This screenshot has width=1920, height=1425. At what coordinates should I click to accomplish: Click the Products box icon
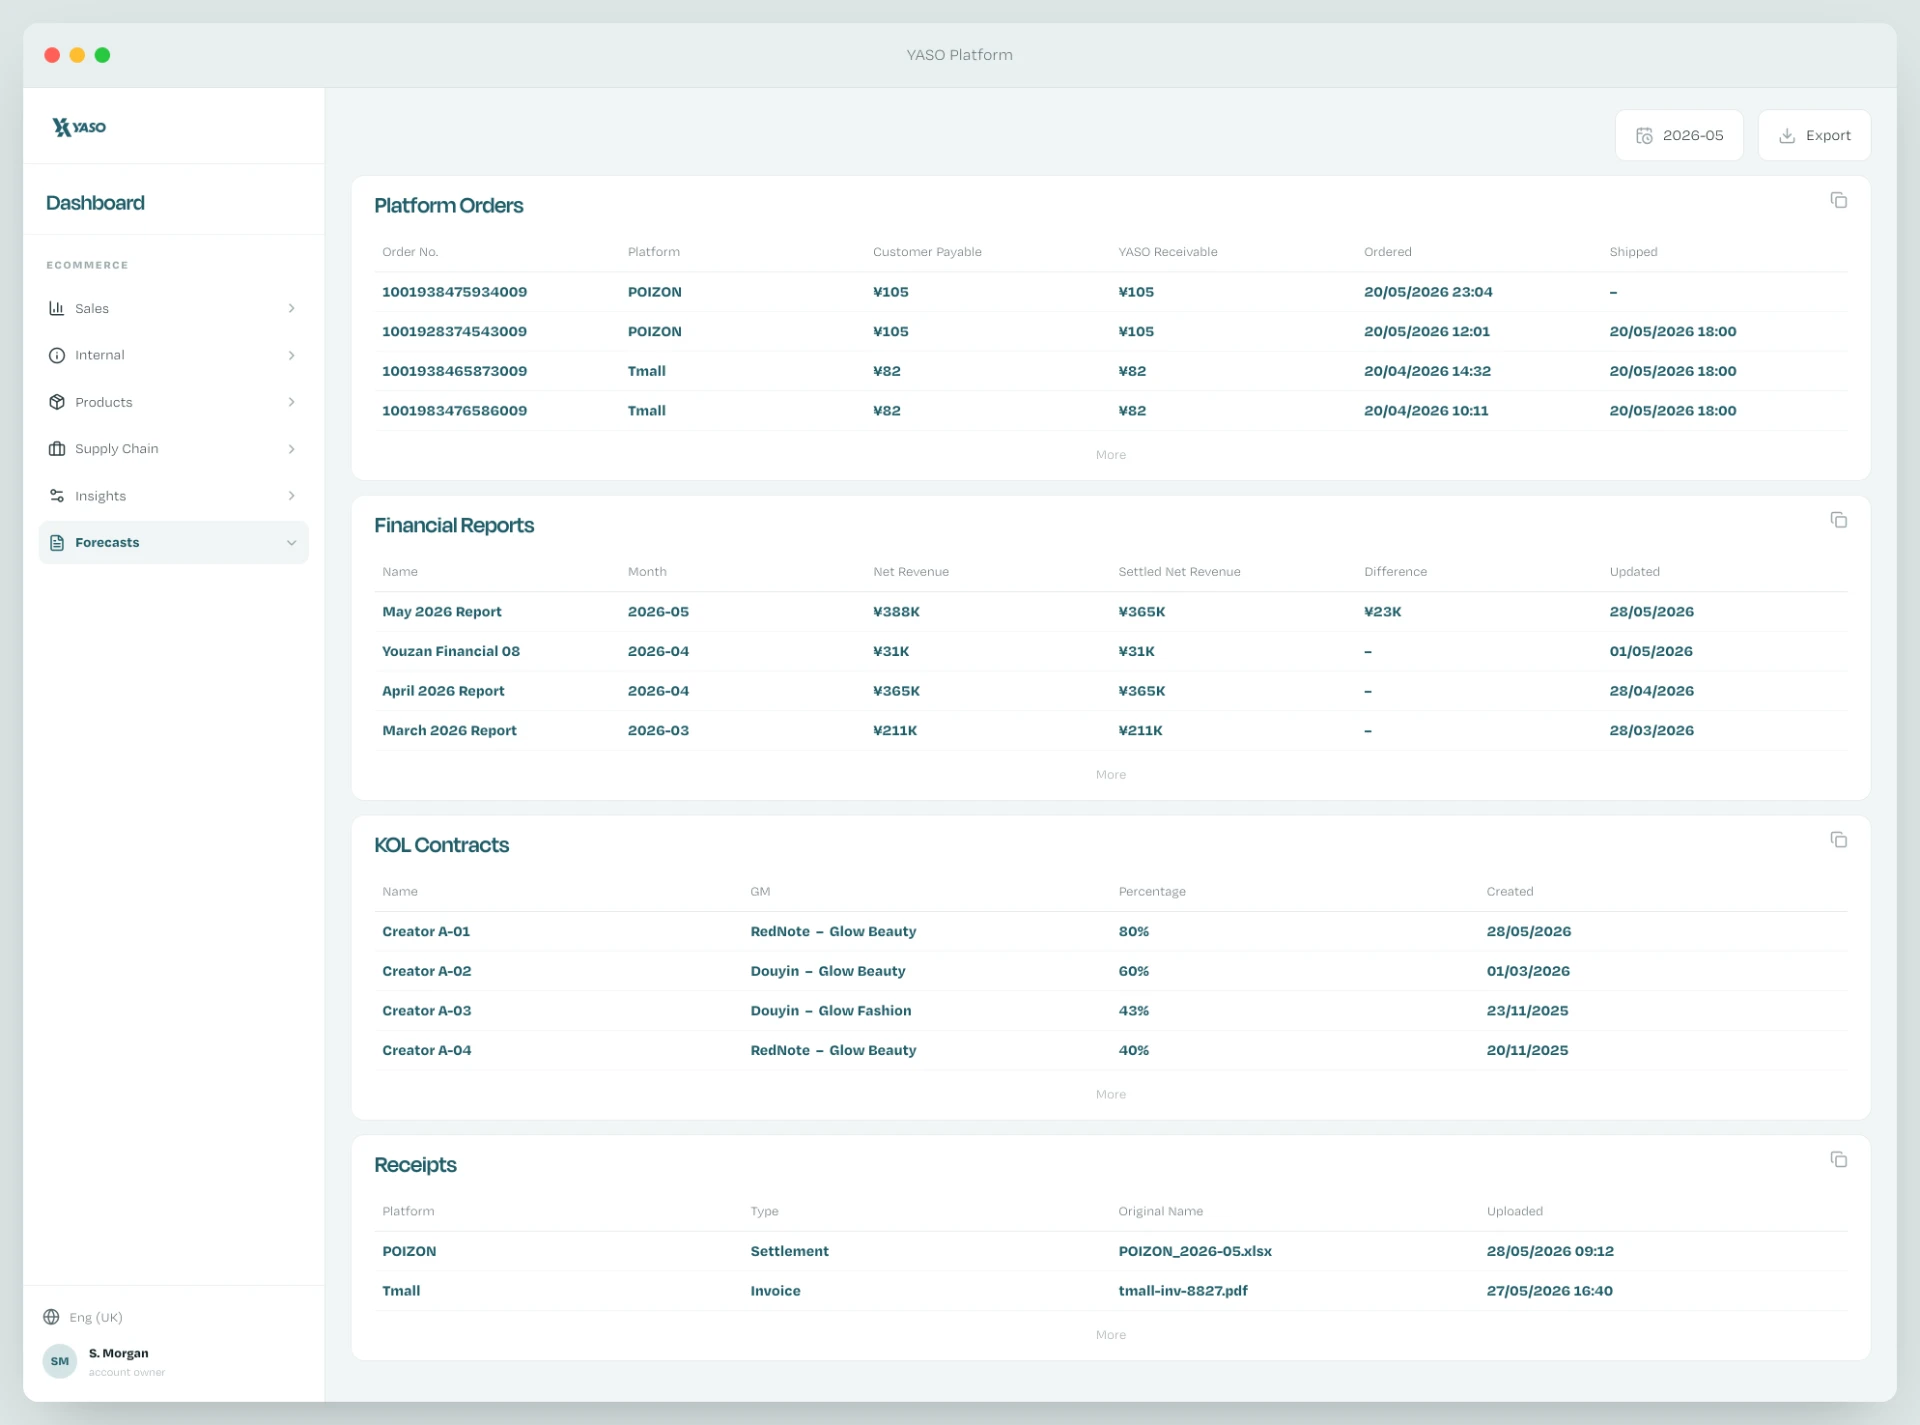pyautogui.click(x=57, y=402)
